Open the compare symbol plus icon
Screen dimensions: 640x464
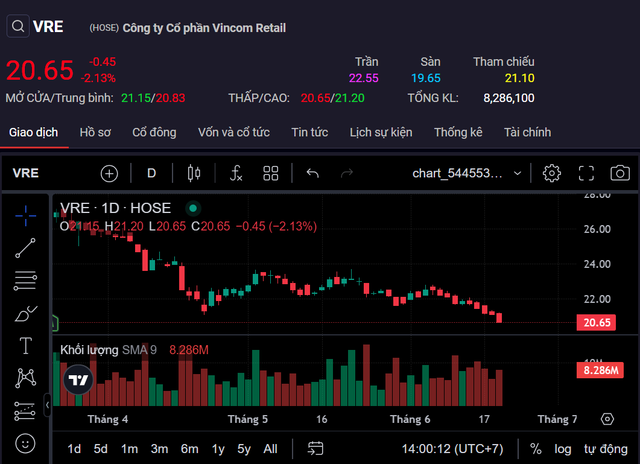[x=109, y=173]
